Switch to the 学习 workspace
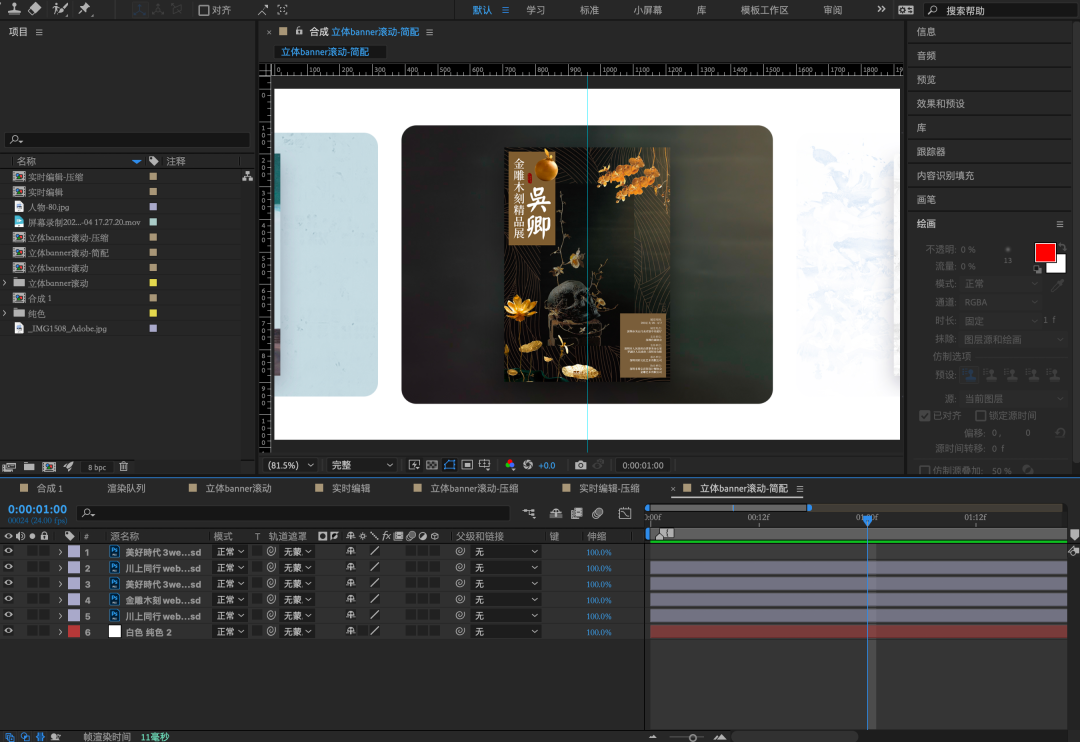The width and height of the screenshot is (1080, 742). pos(536,10)
